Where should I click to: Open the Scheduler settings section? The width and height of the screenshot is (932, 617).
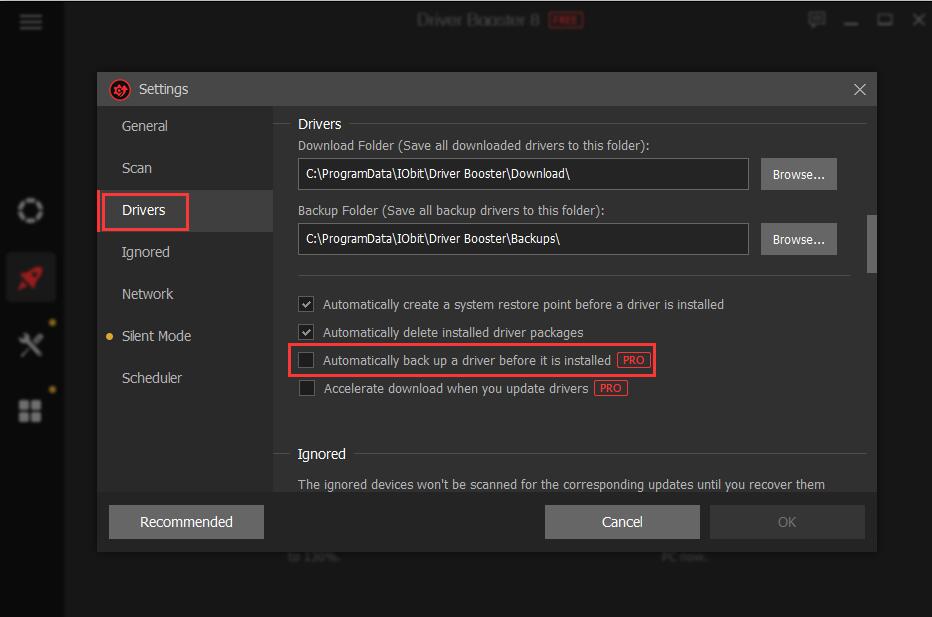(152, 378)
